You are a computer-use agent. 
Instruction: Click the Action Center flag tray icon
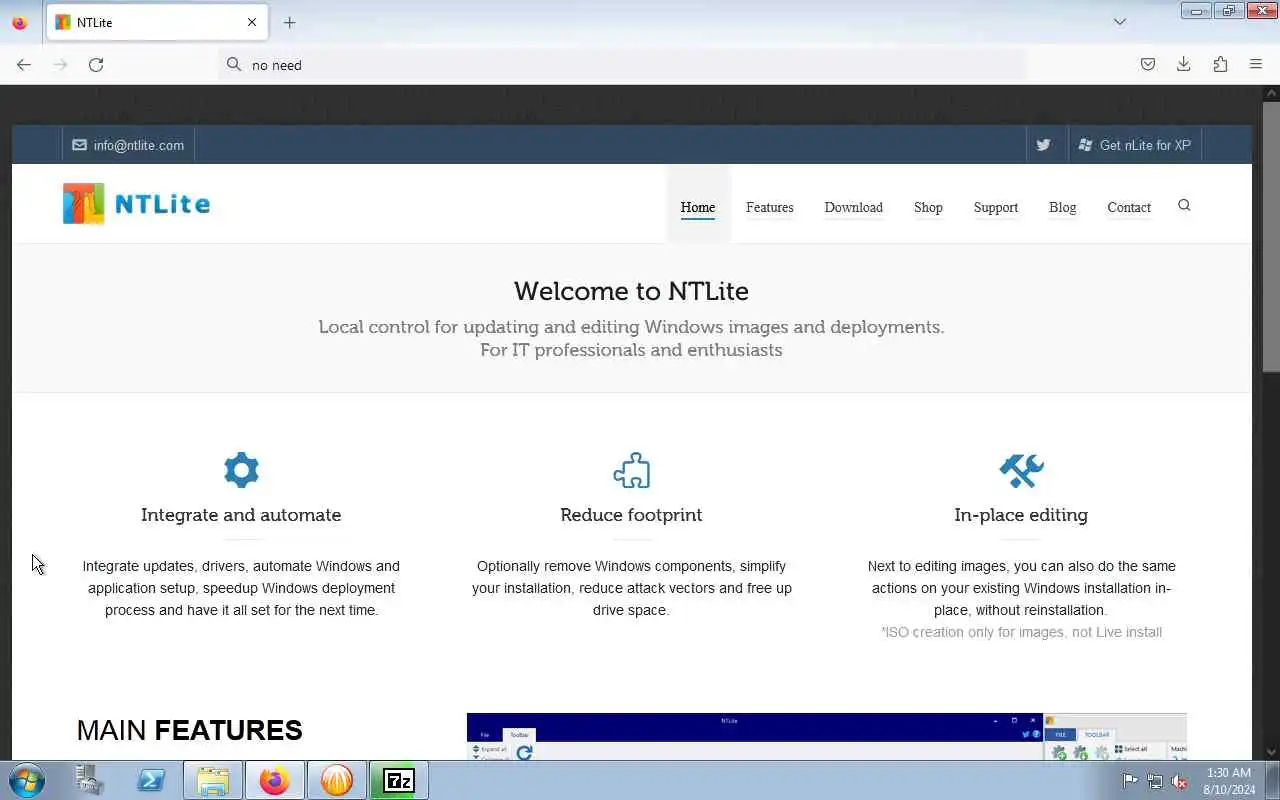tap(1130, 781)
